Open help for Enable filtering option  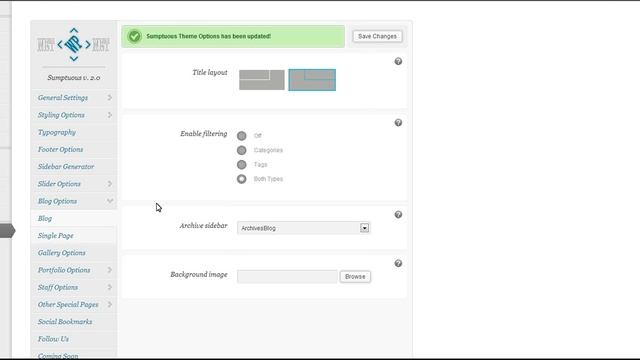pyautogui.click(x=398, y=122)
